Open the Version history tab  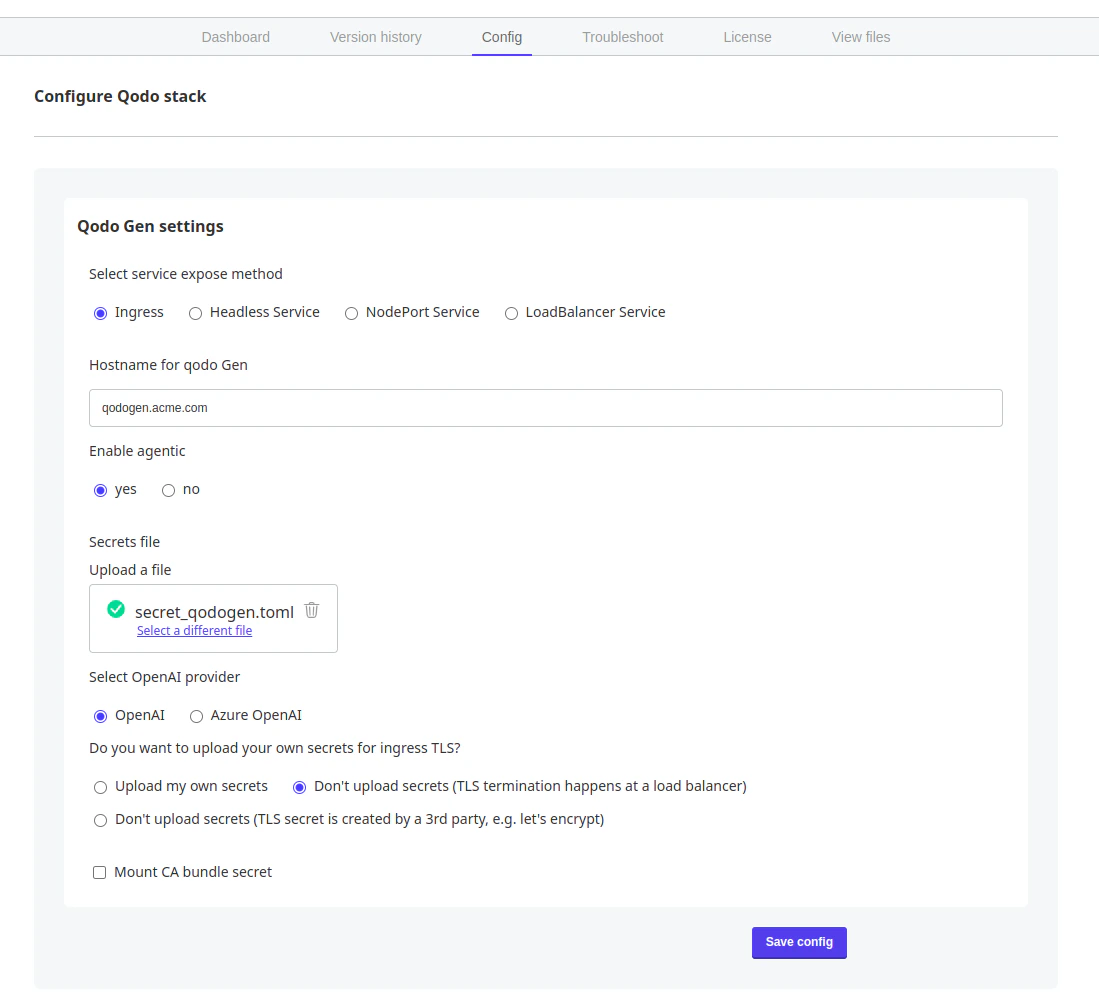[x=375, y=37]
